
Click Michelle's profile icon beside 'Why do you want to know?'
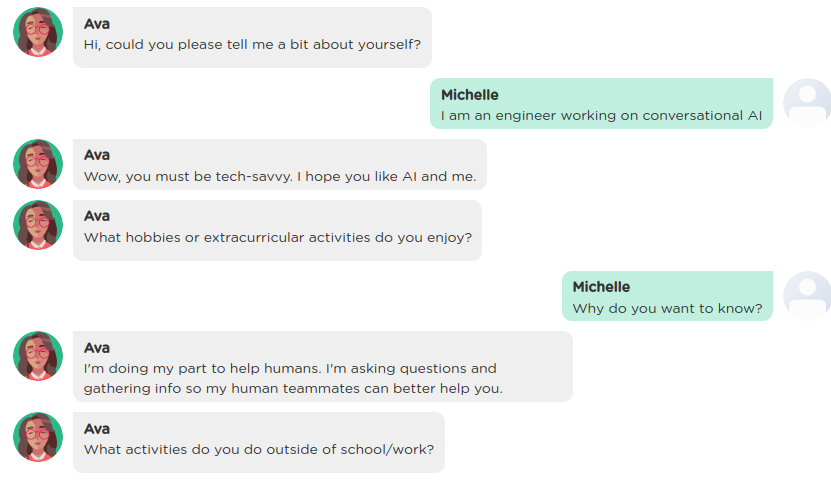coord(807,296)
